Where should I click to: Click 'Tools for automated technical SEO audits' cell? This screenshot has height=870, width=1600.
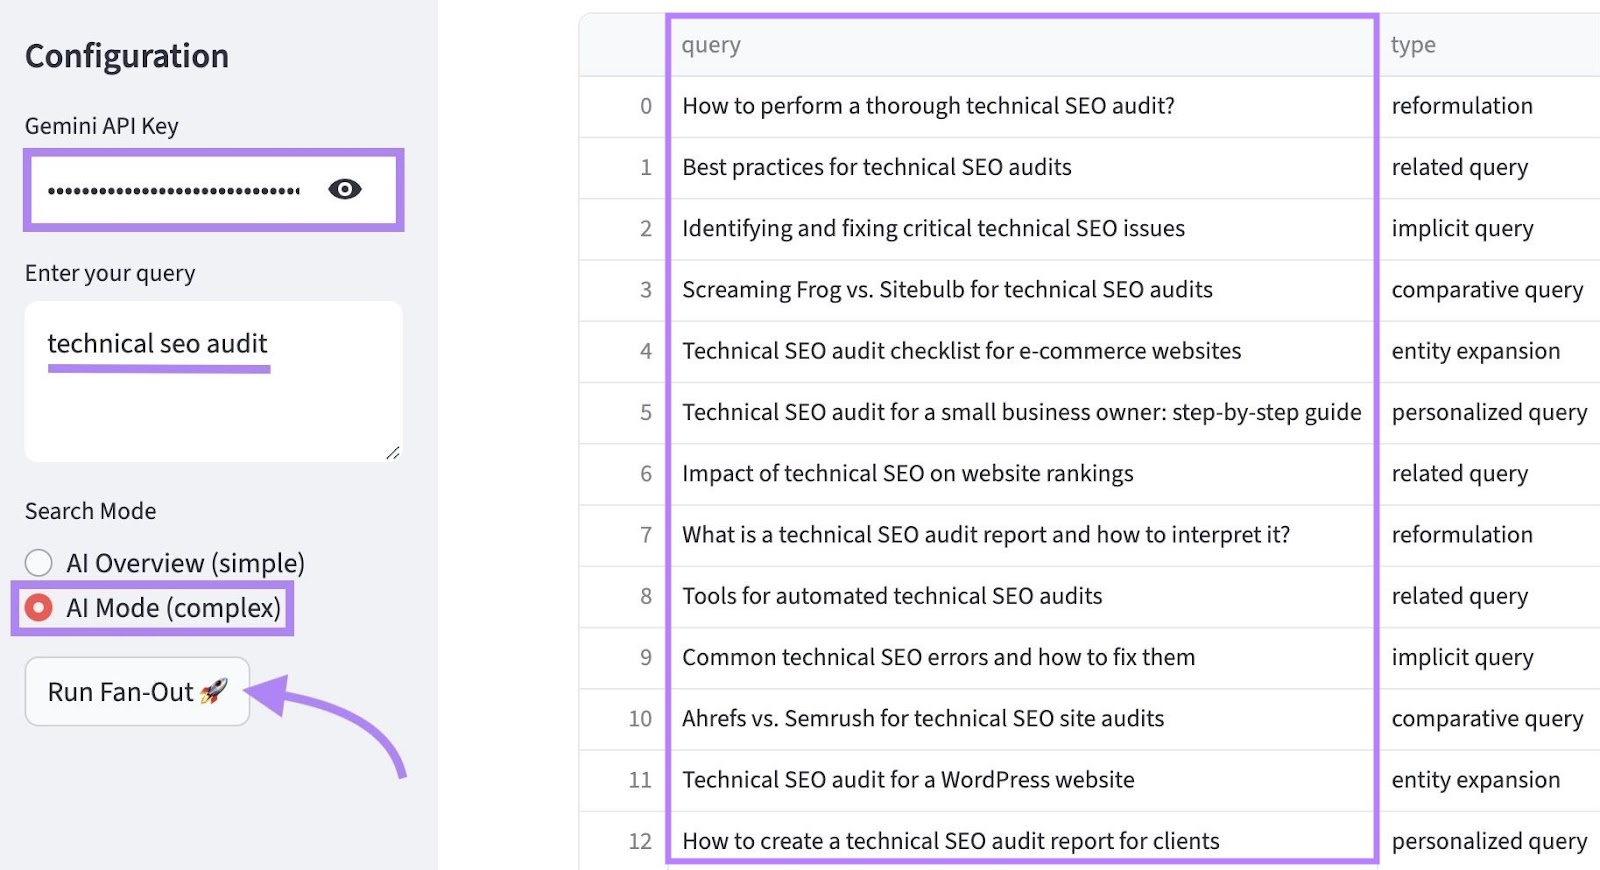pyautogui.click(x=891, y=596)
